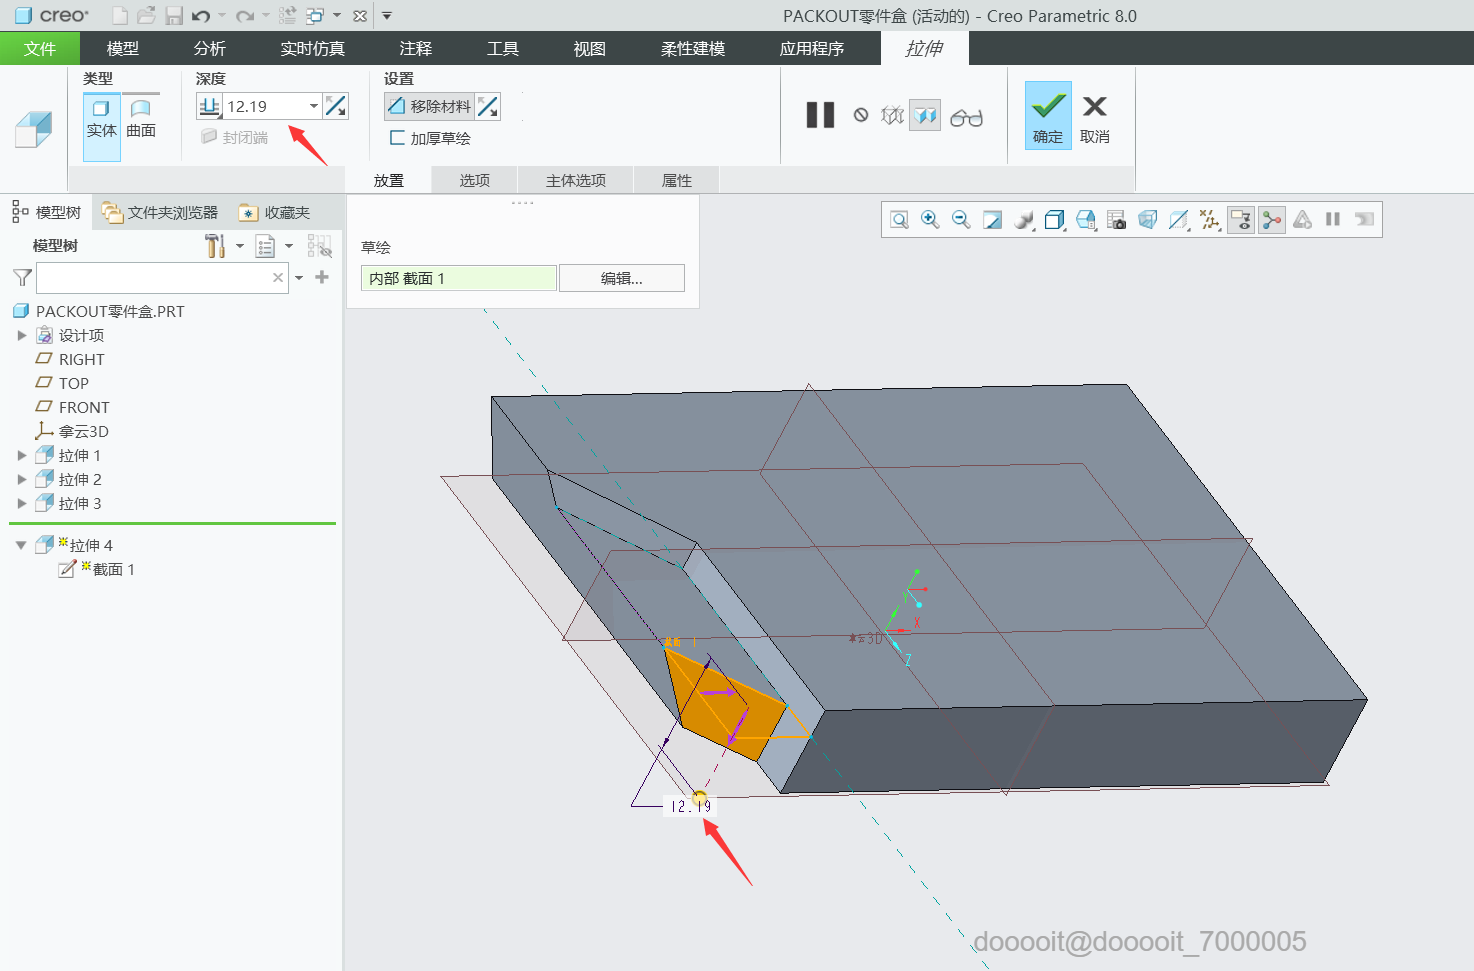Click the open folder icon in title bar
The image size is (1474, 971).
click(146, 16)
